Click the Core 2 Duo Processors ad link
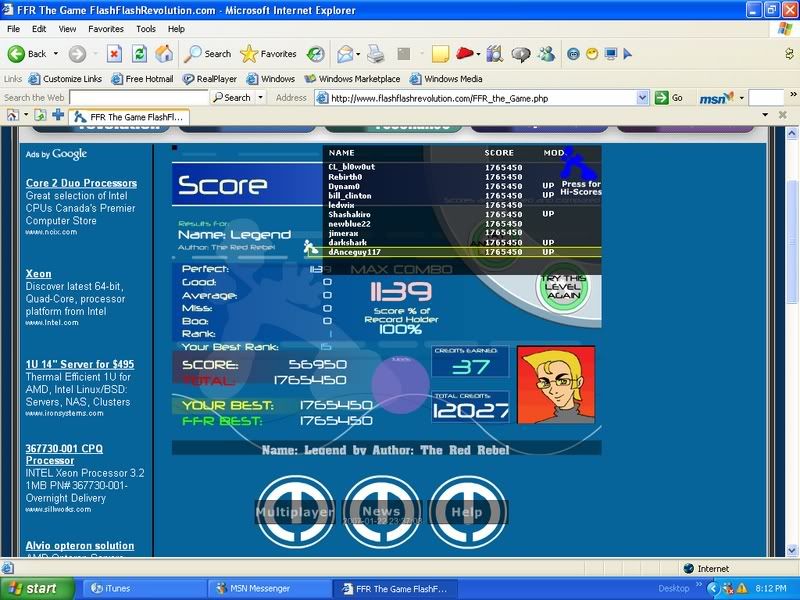The width and height of the screenshot is (800, 600). coord(81,183)
